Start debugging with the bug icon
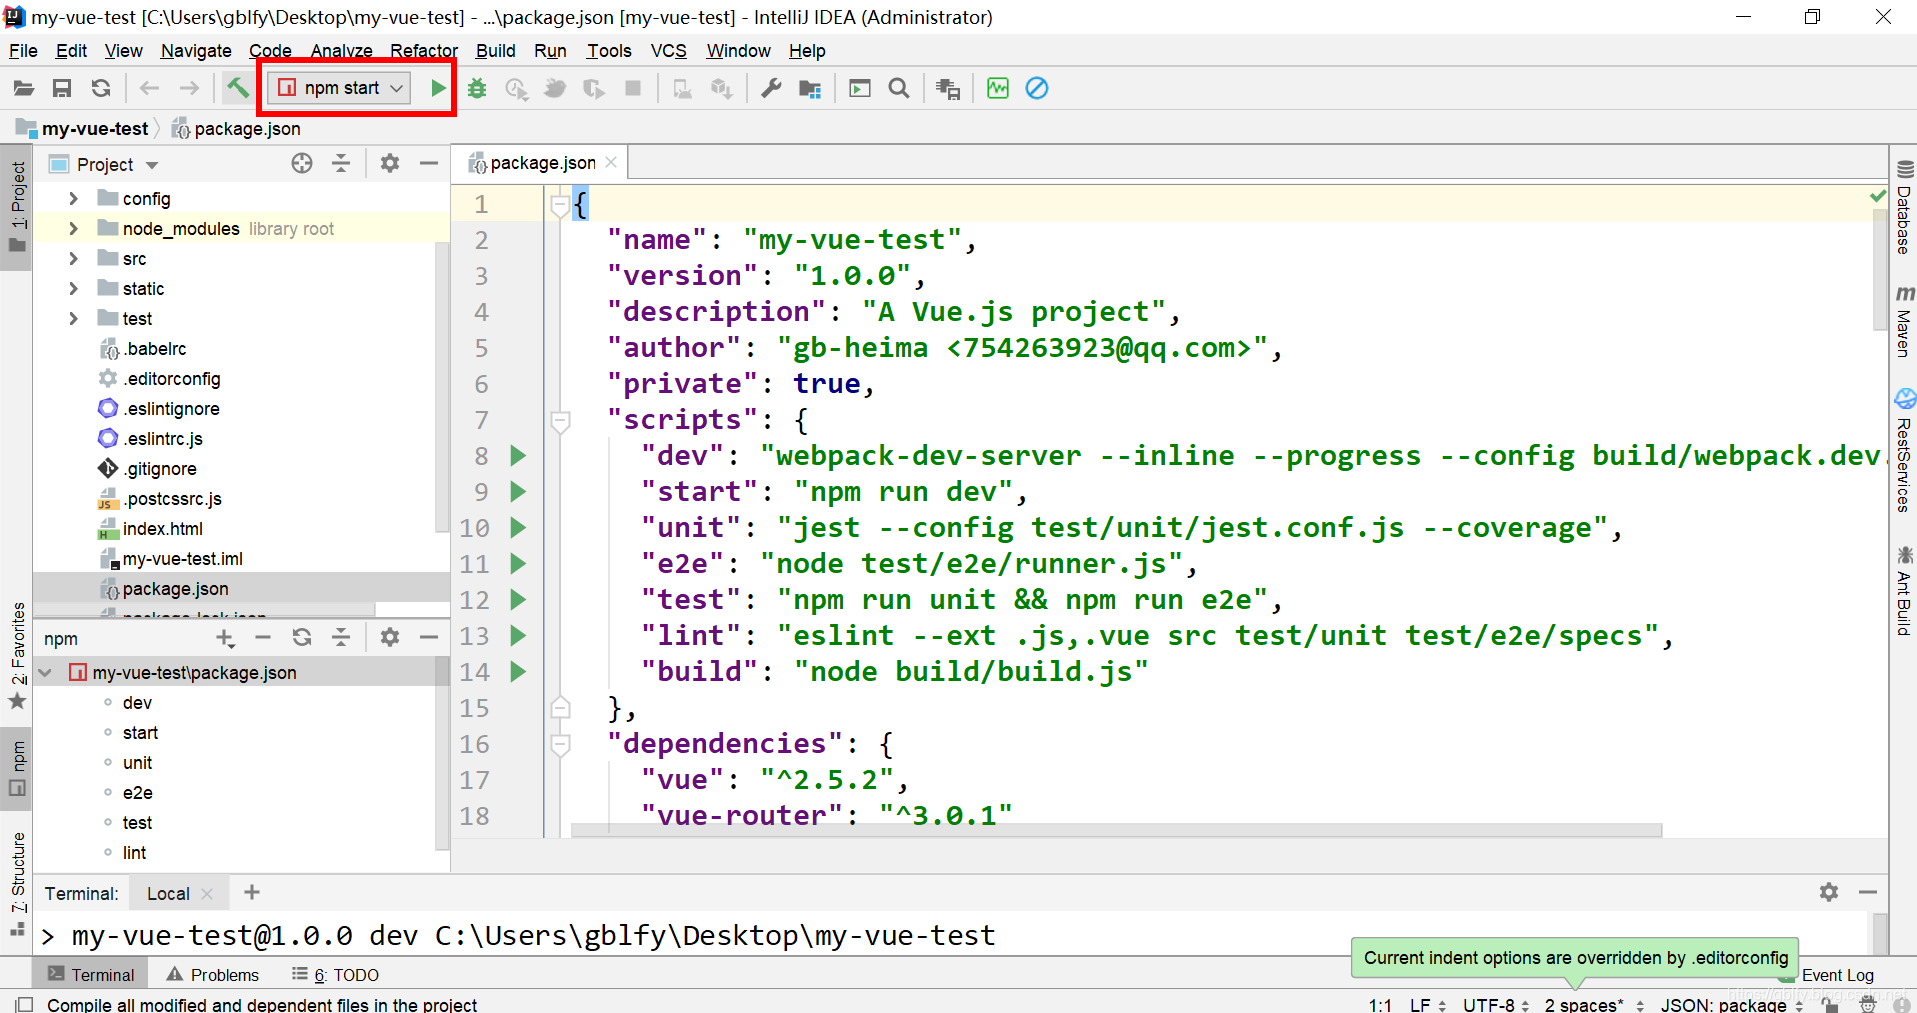 coord(477,89)
